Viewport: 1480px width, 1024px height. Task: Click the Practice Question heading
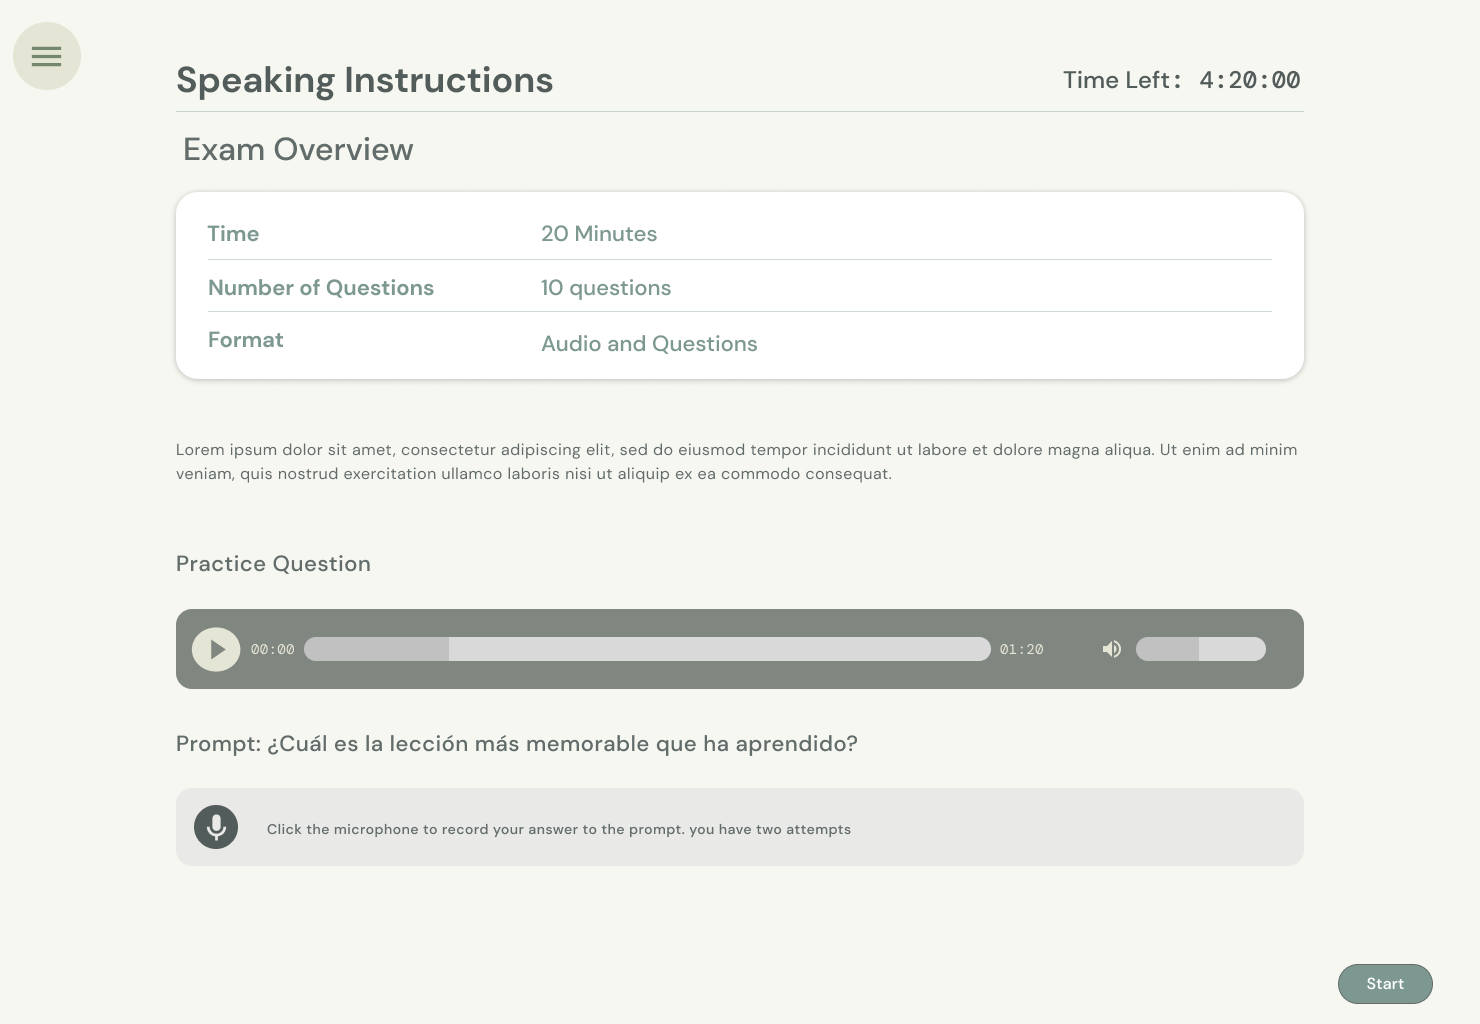(x=273, y=564)
